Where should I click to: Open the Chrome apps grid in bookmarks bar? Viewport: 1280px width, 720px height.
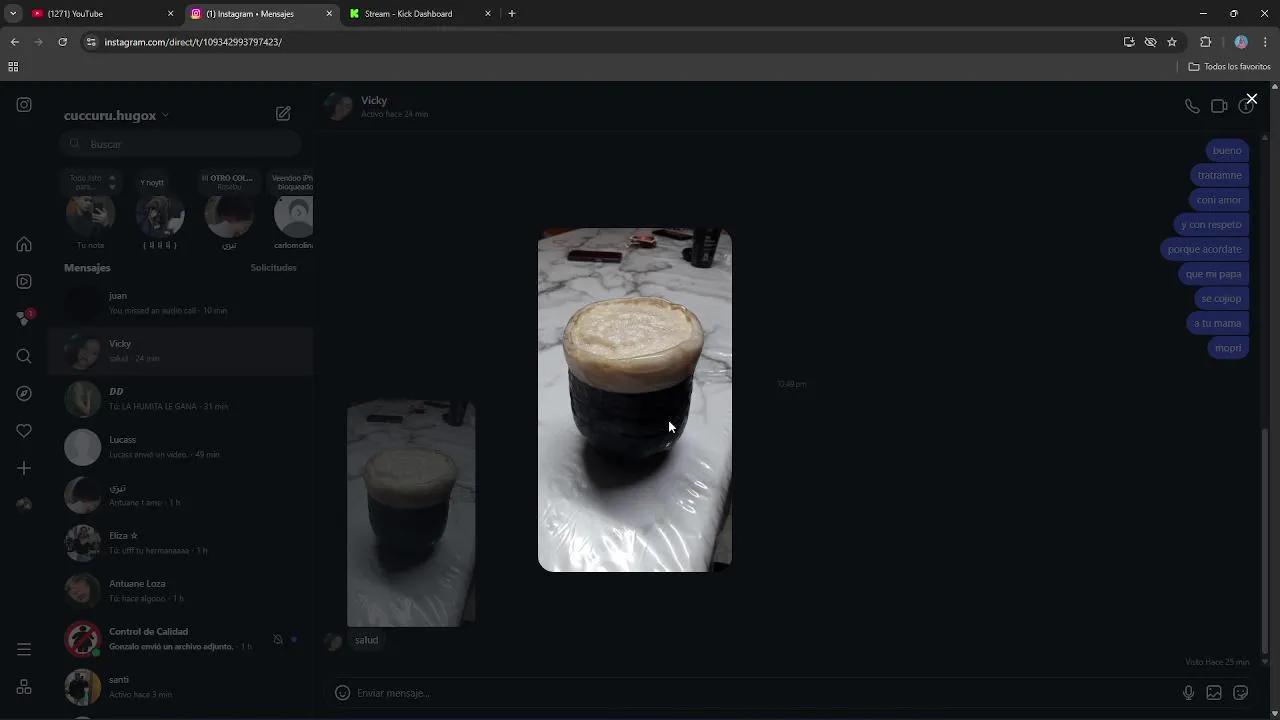click(13, 67)
